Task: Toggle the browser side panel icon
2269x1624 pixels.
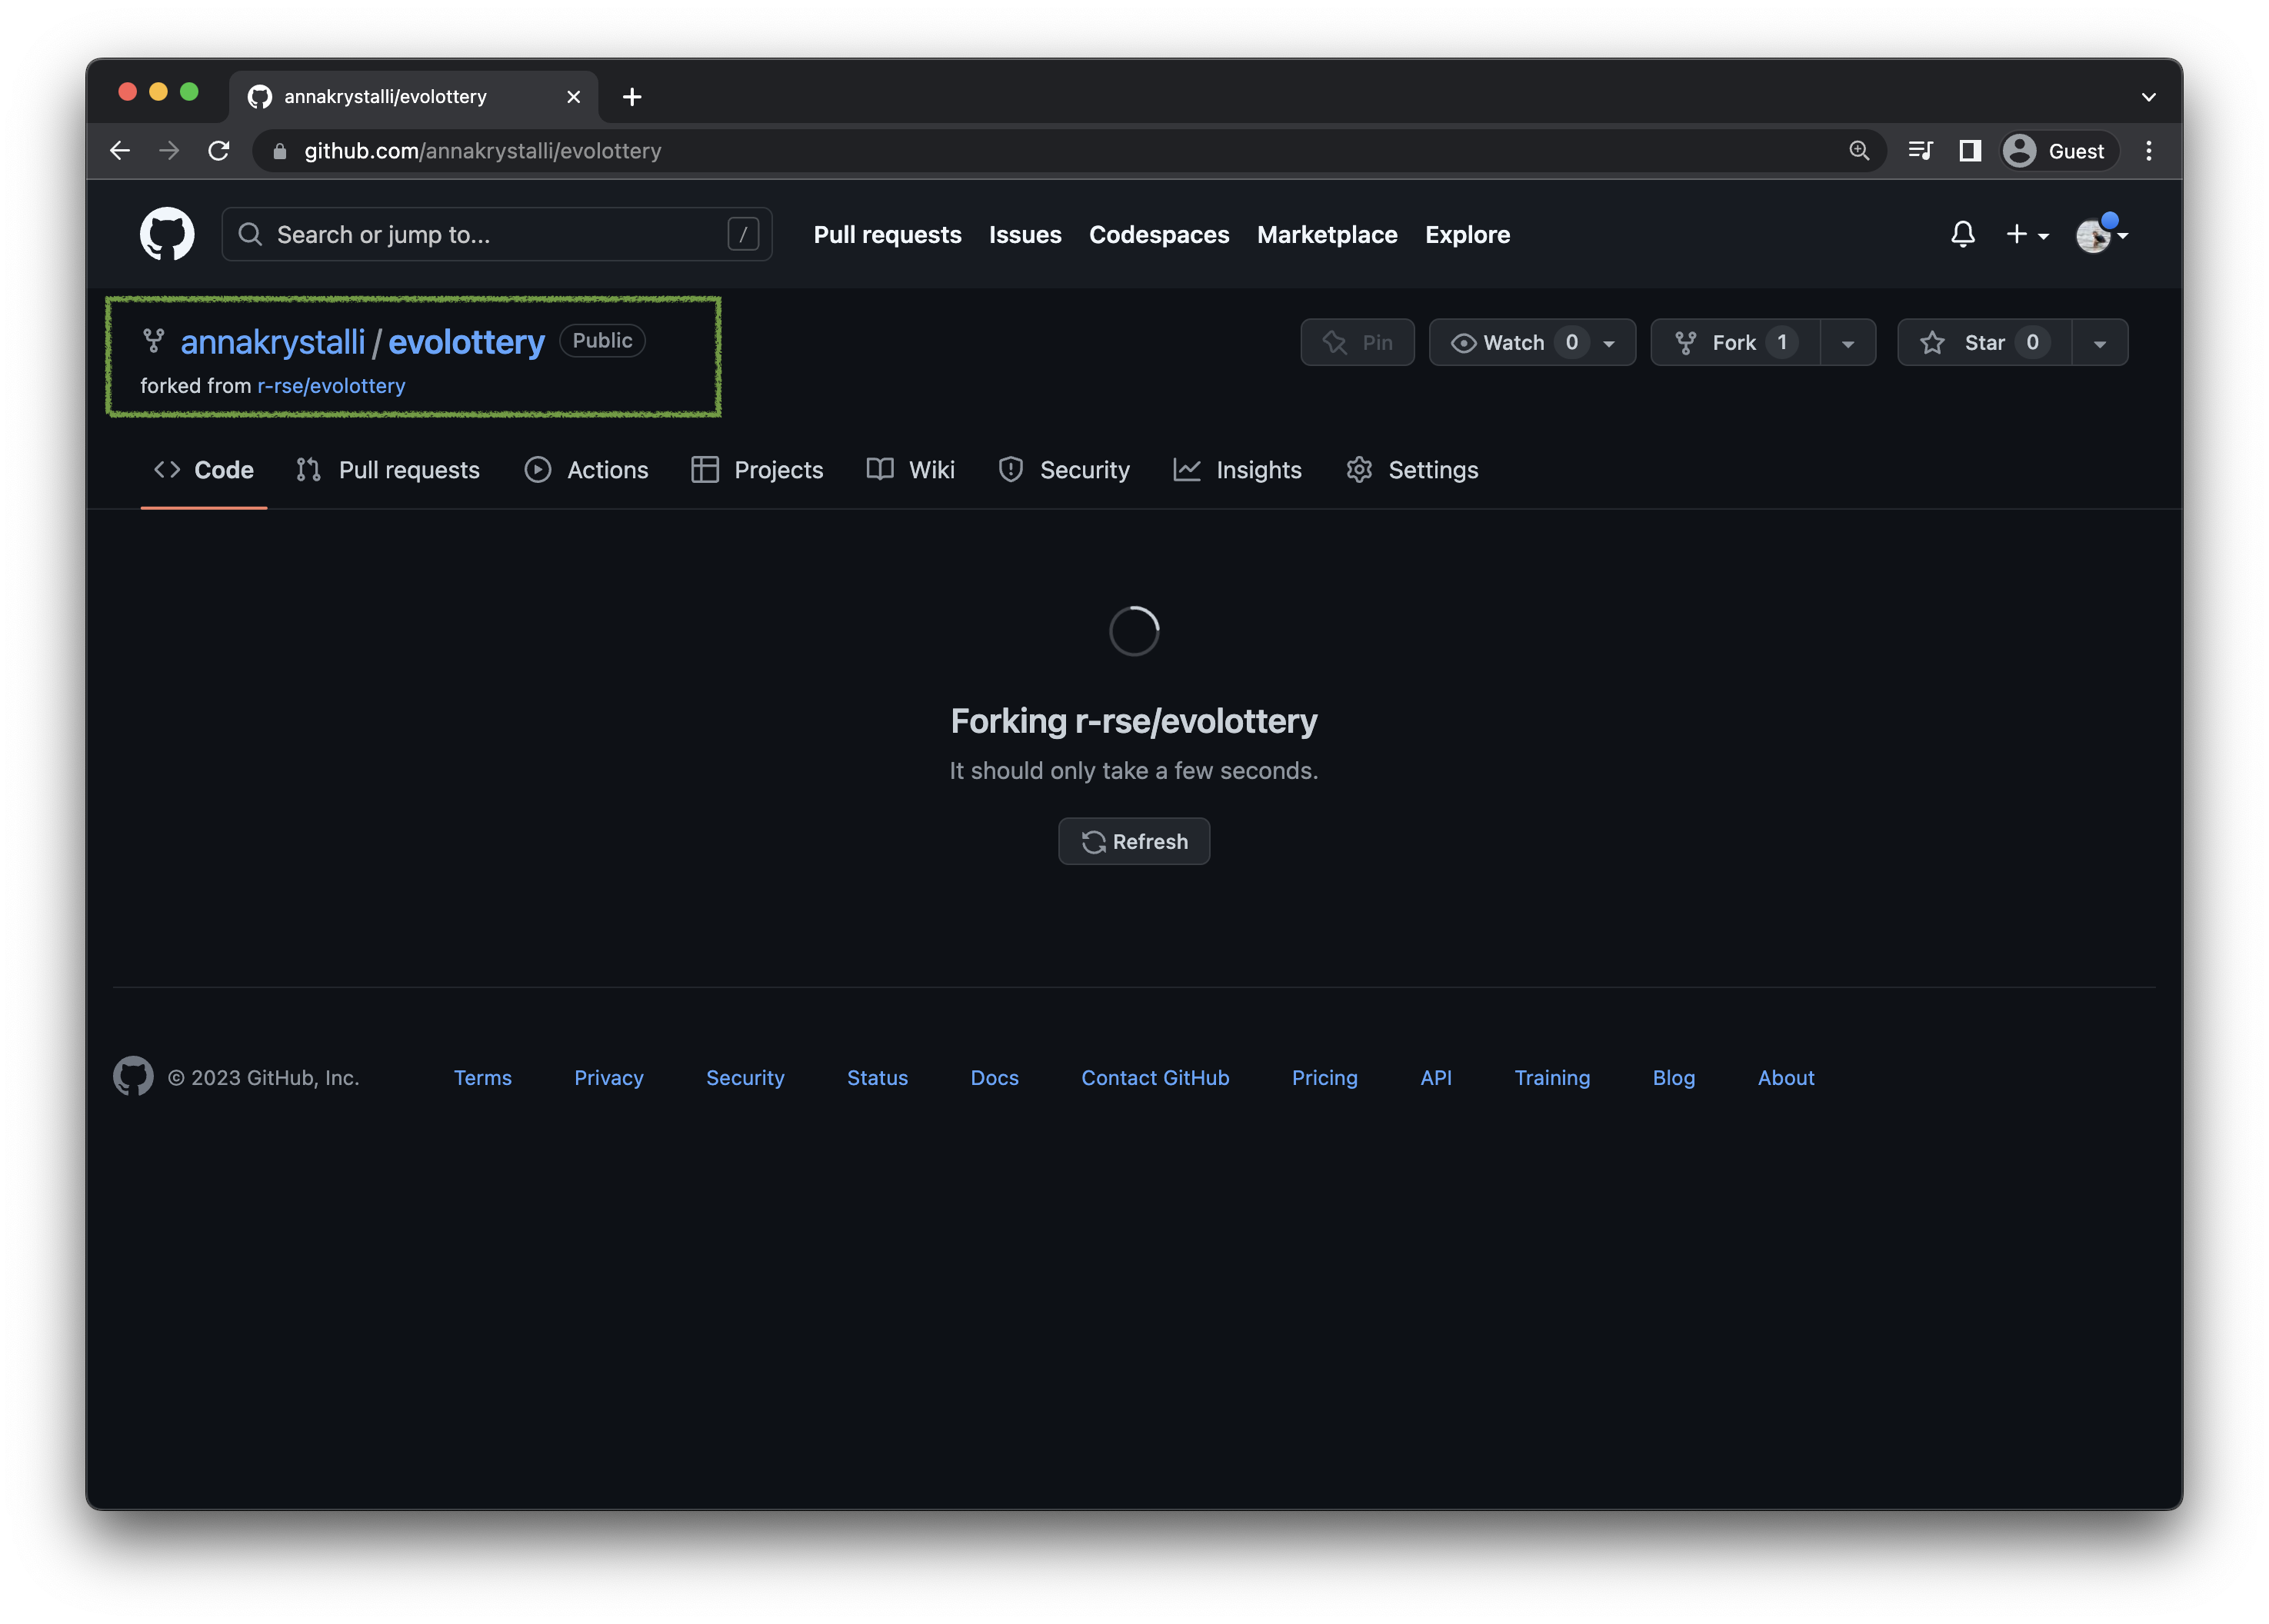Action: click(x=1969, y=151)
